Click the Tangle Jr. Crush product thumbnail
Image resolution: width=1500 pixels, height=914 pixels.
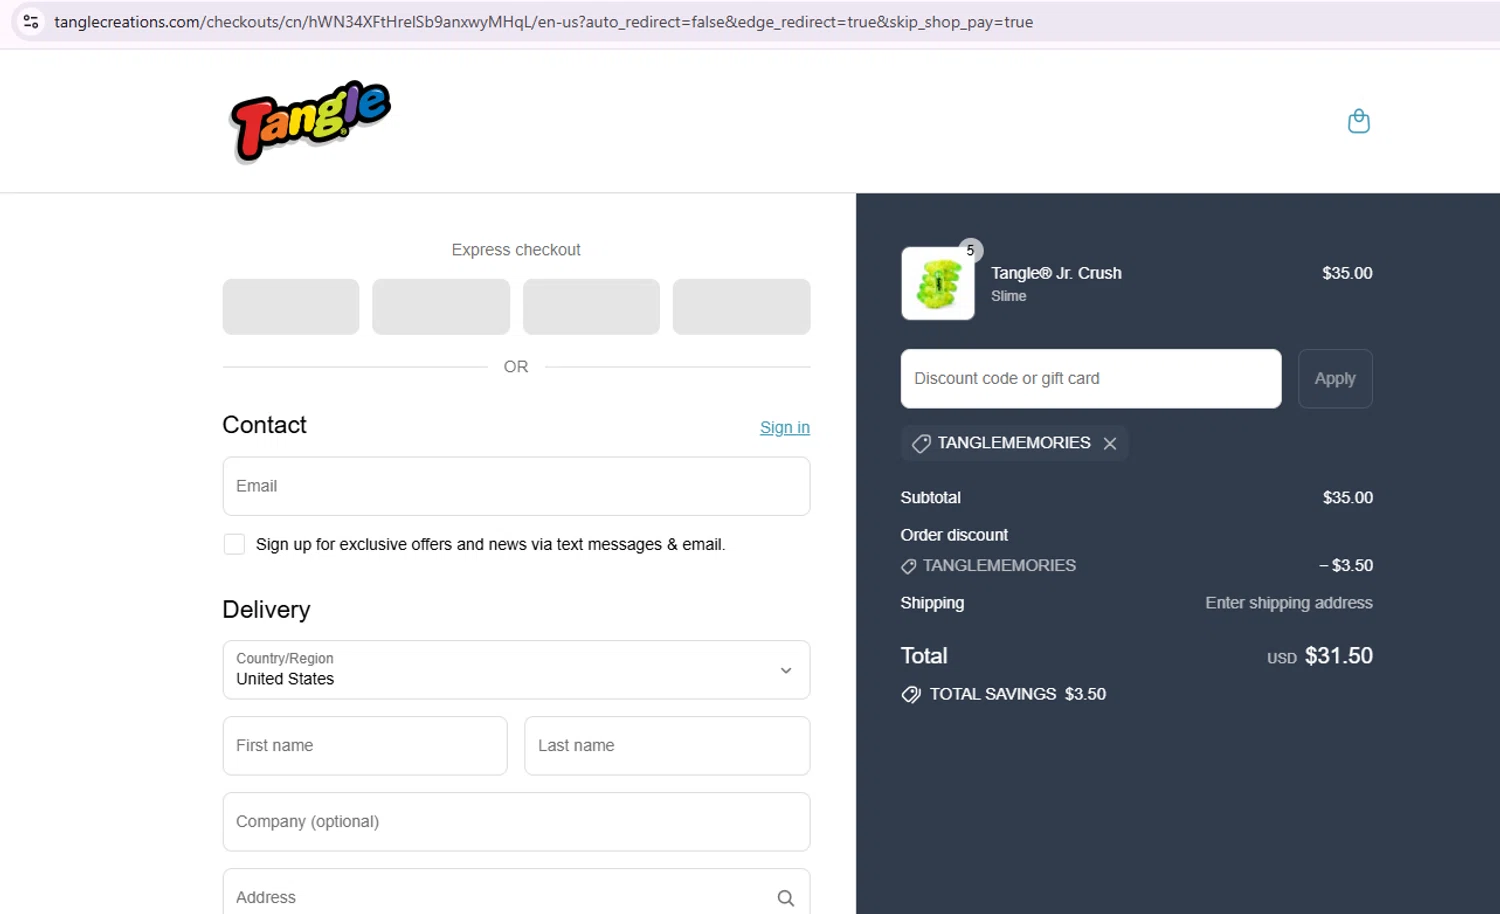click(x=938, y=283)
